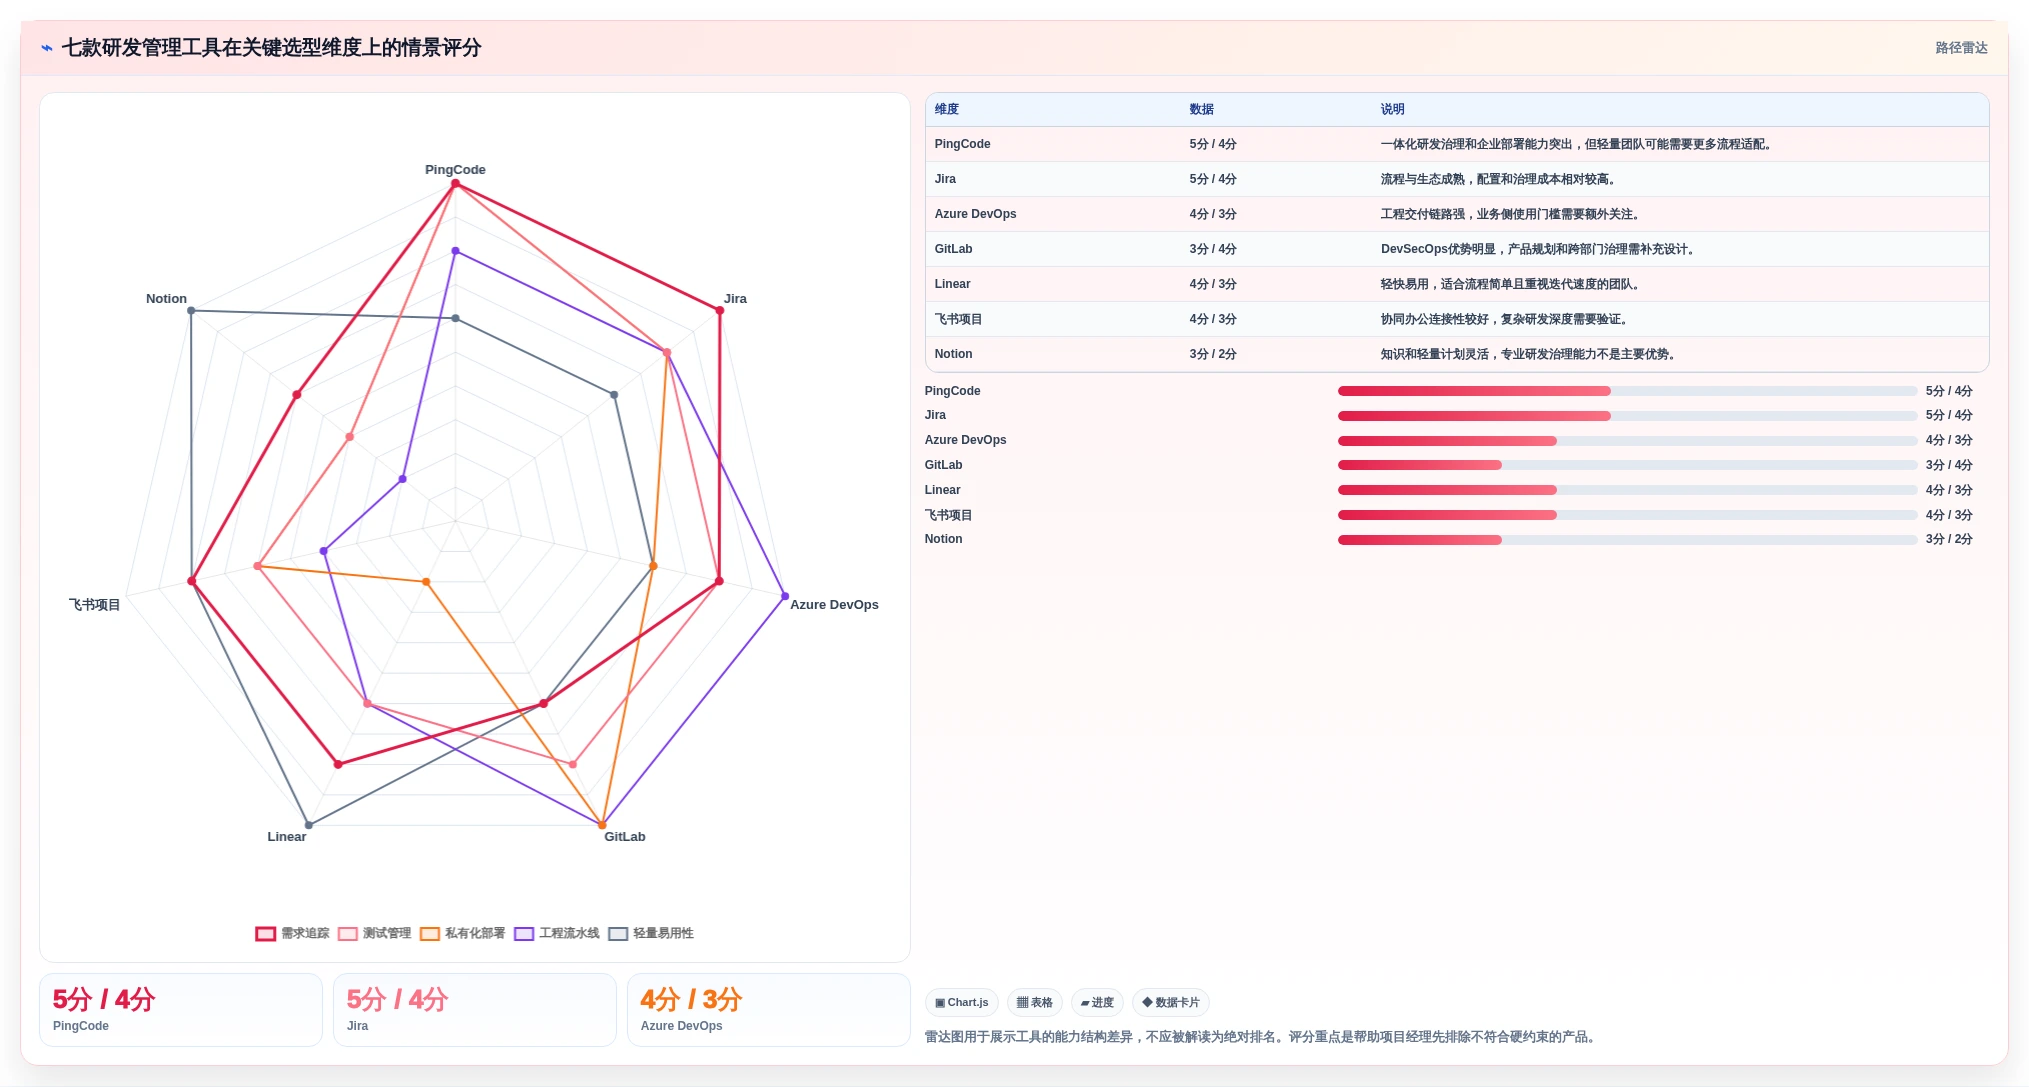This screenshot has width=2029, height=1087.
Task: Select the Notion row in the table
Action: pyautogui.click(x=1457, y=354)
